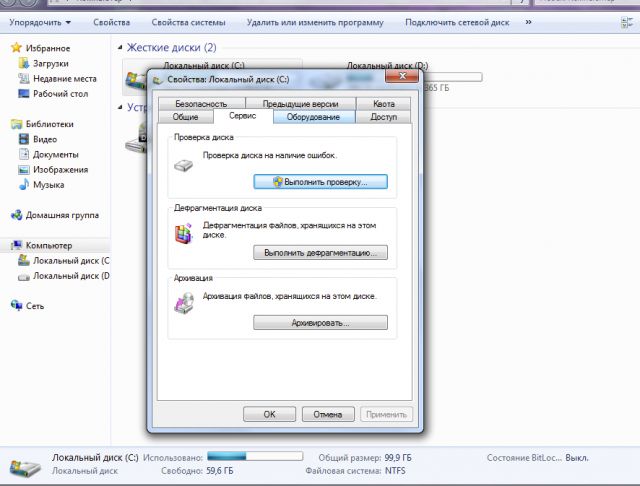
Task: Select Домашняя группа label in navigation
Action: pyautogui.click(x=62, y=215)
